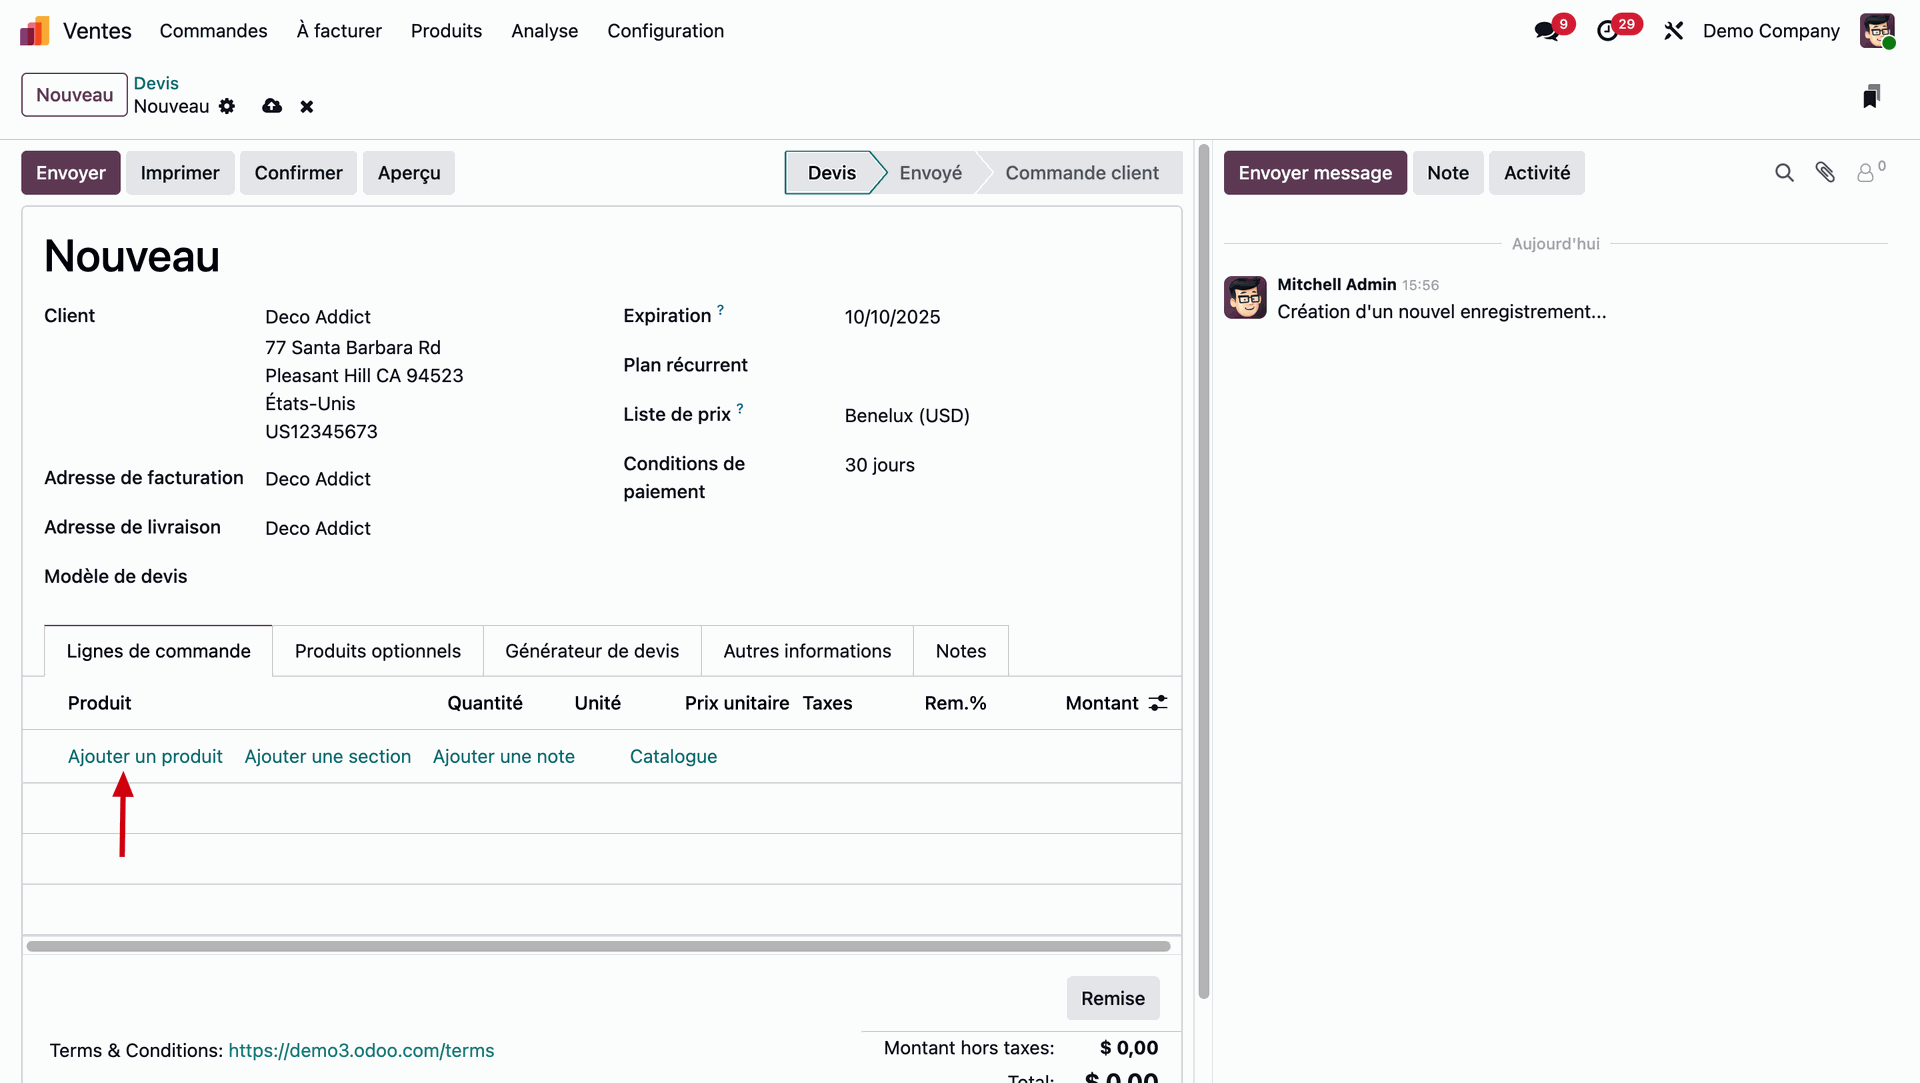
Task: Switch to the Produits optionnels tab
Action: click(377, 651)
